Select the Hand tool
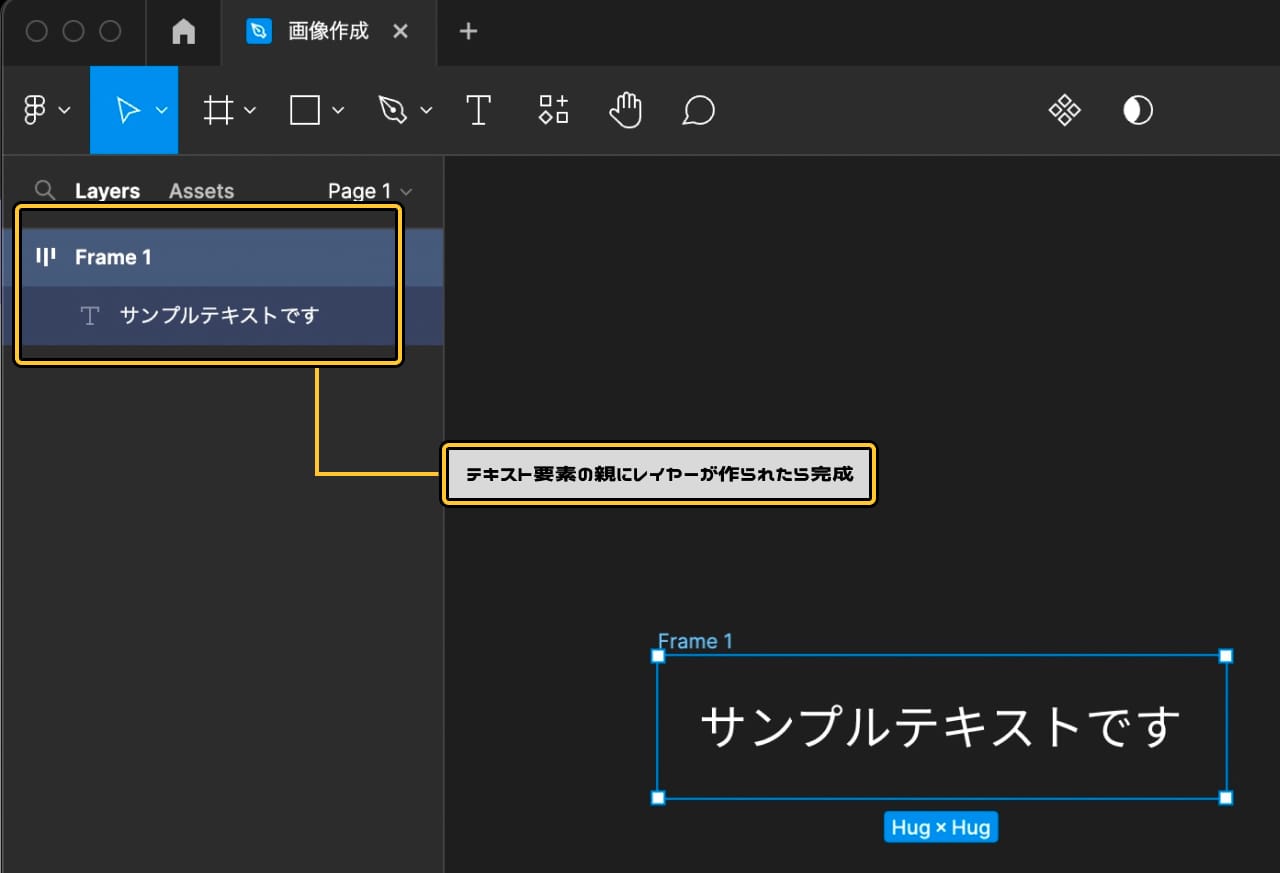The image size is (1280, 873). (625, 110)
